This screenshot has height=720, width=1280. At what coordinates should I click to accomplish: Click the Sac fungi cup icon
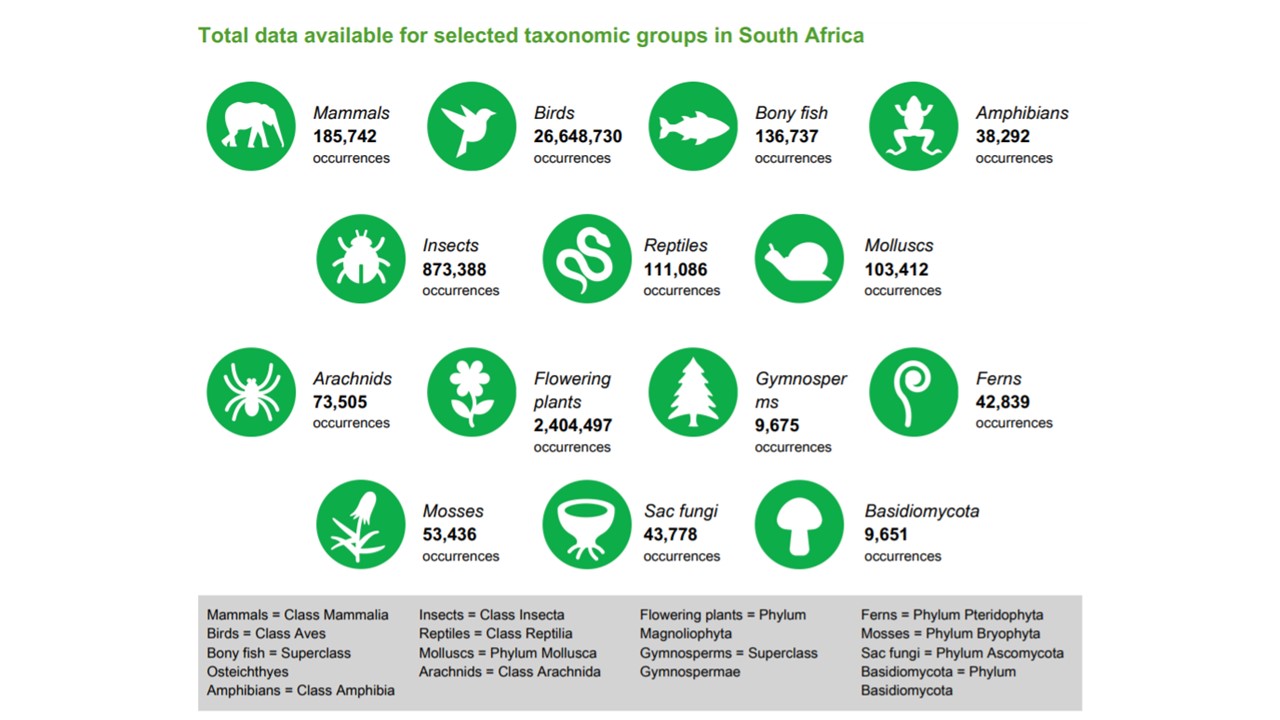pos(588,525)
